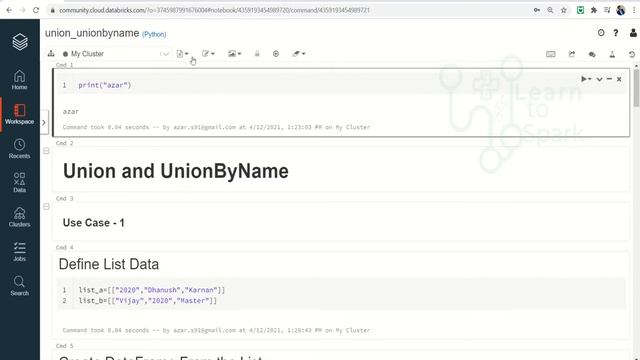Click the Cmd 4 cell label
The width and height of the screenshot is (640, 360).
(64, 248)
